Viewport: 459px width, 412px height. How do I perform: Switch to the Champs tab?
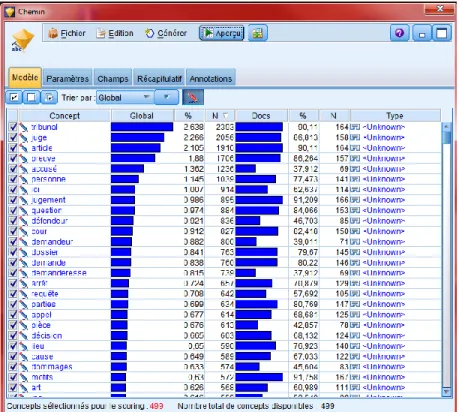point(113,79)
